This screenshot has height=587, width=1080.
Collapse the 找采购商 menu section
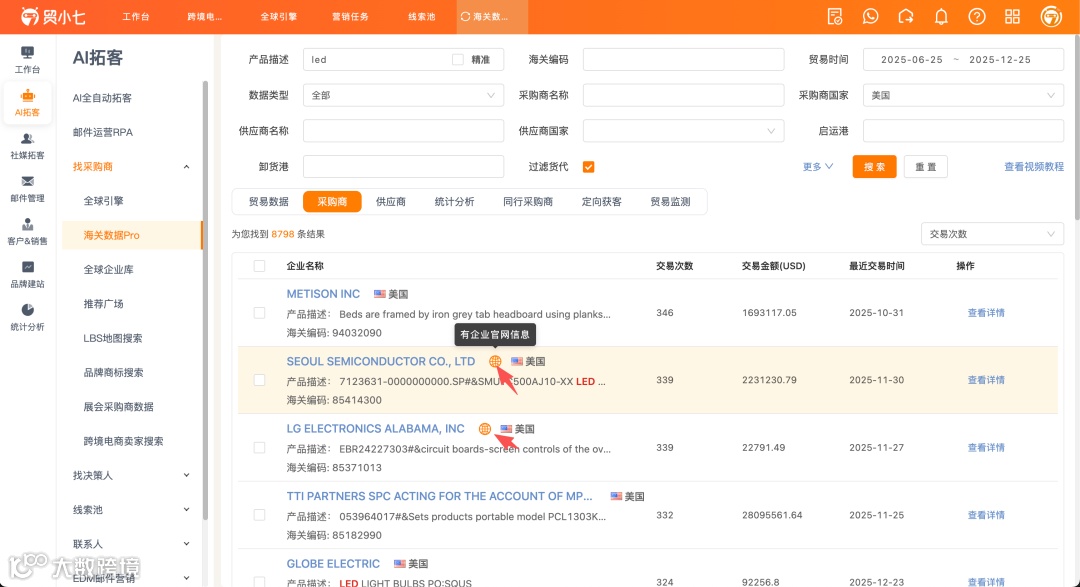pos(131,167)
